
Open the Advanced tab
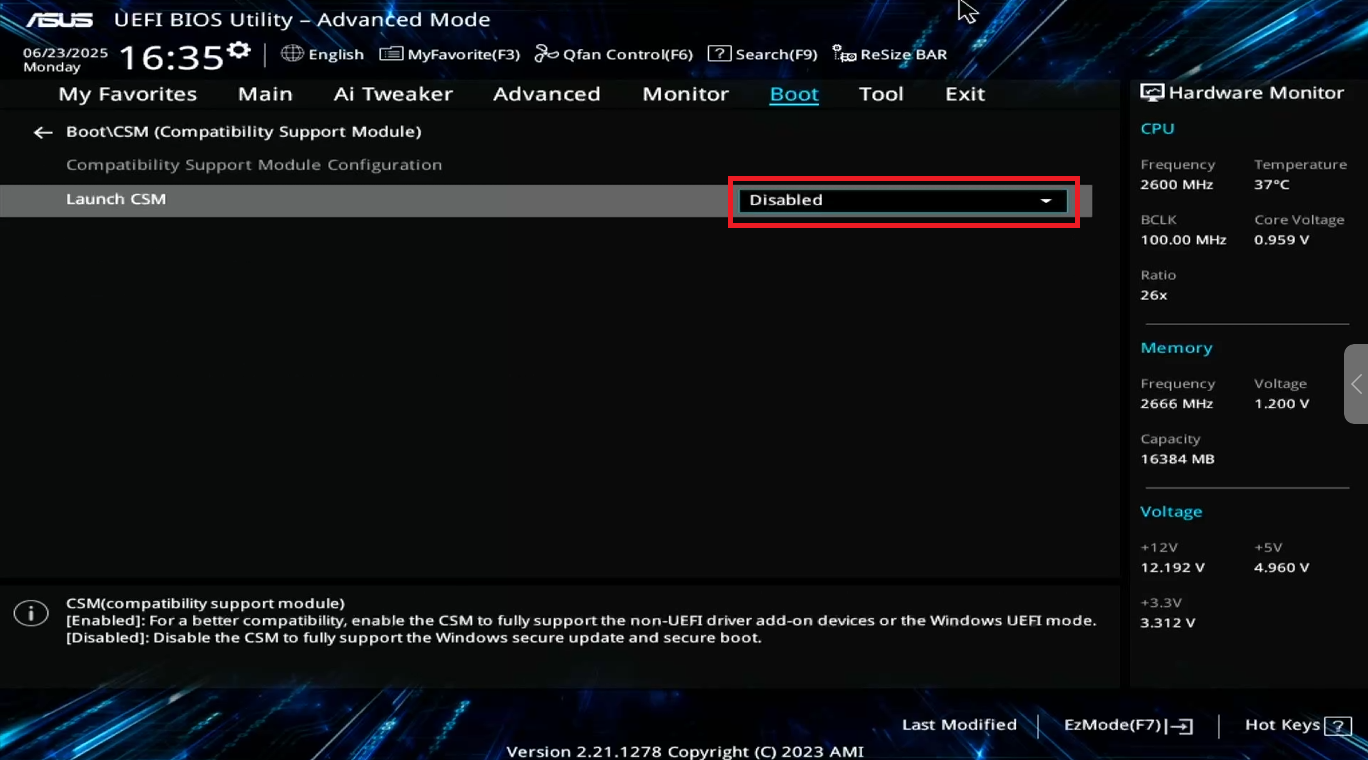point(546,94)
